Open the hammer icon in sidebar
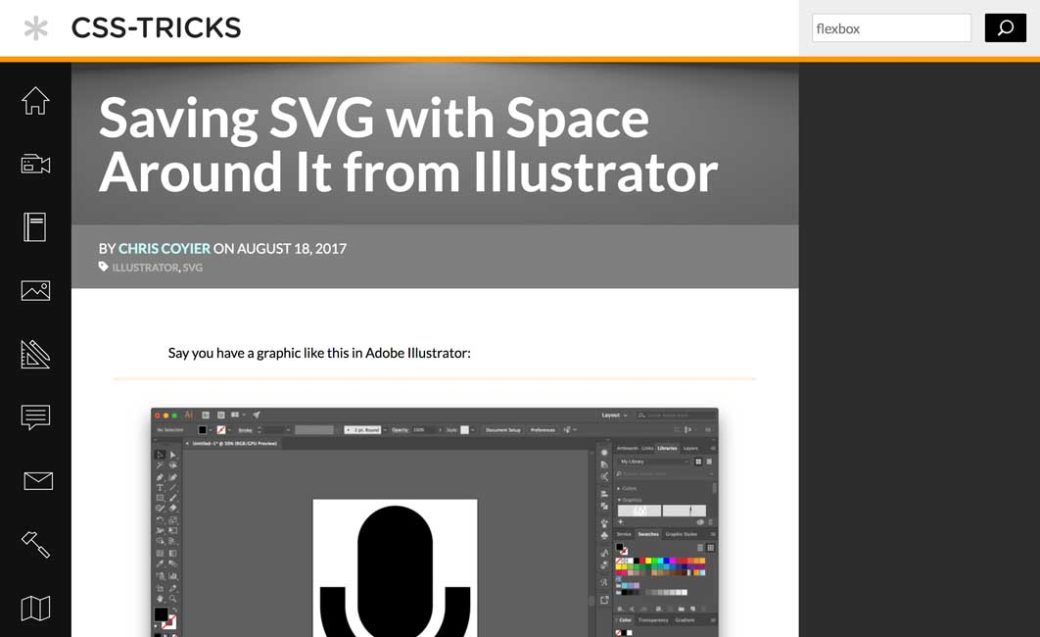This screenshot has width=1040, height=637. pos(35,544)
